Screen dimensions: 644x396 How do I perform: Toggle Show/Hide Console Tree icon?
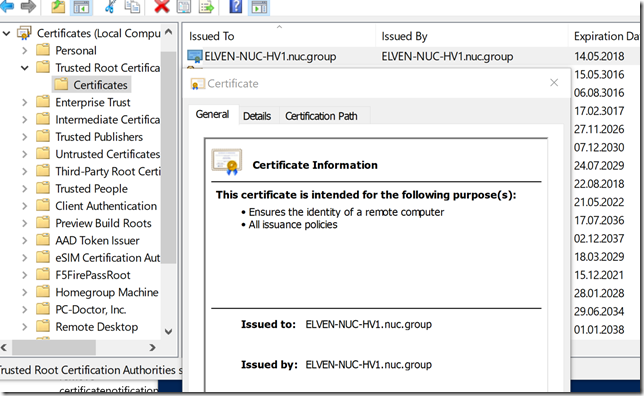tap(81, 7)
